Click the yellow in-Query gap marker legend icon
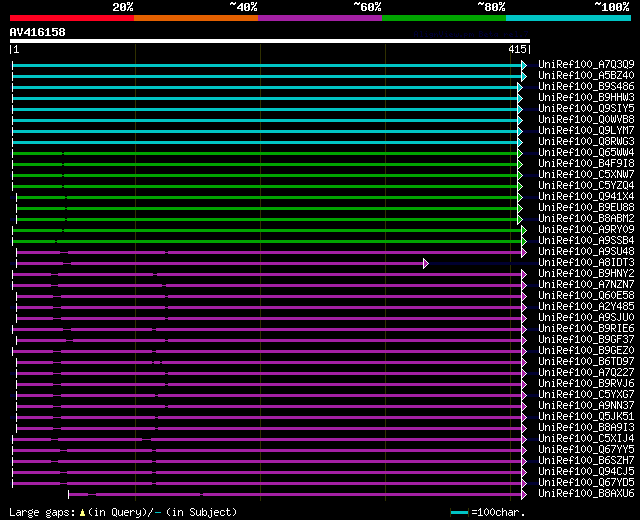Image resolution: width=640 pixels, height=520 pixels. [x=82, y=512]
